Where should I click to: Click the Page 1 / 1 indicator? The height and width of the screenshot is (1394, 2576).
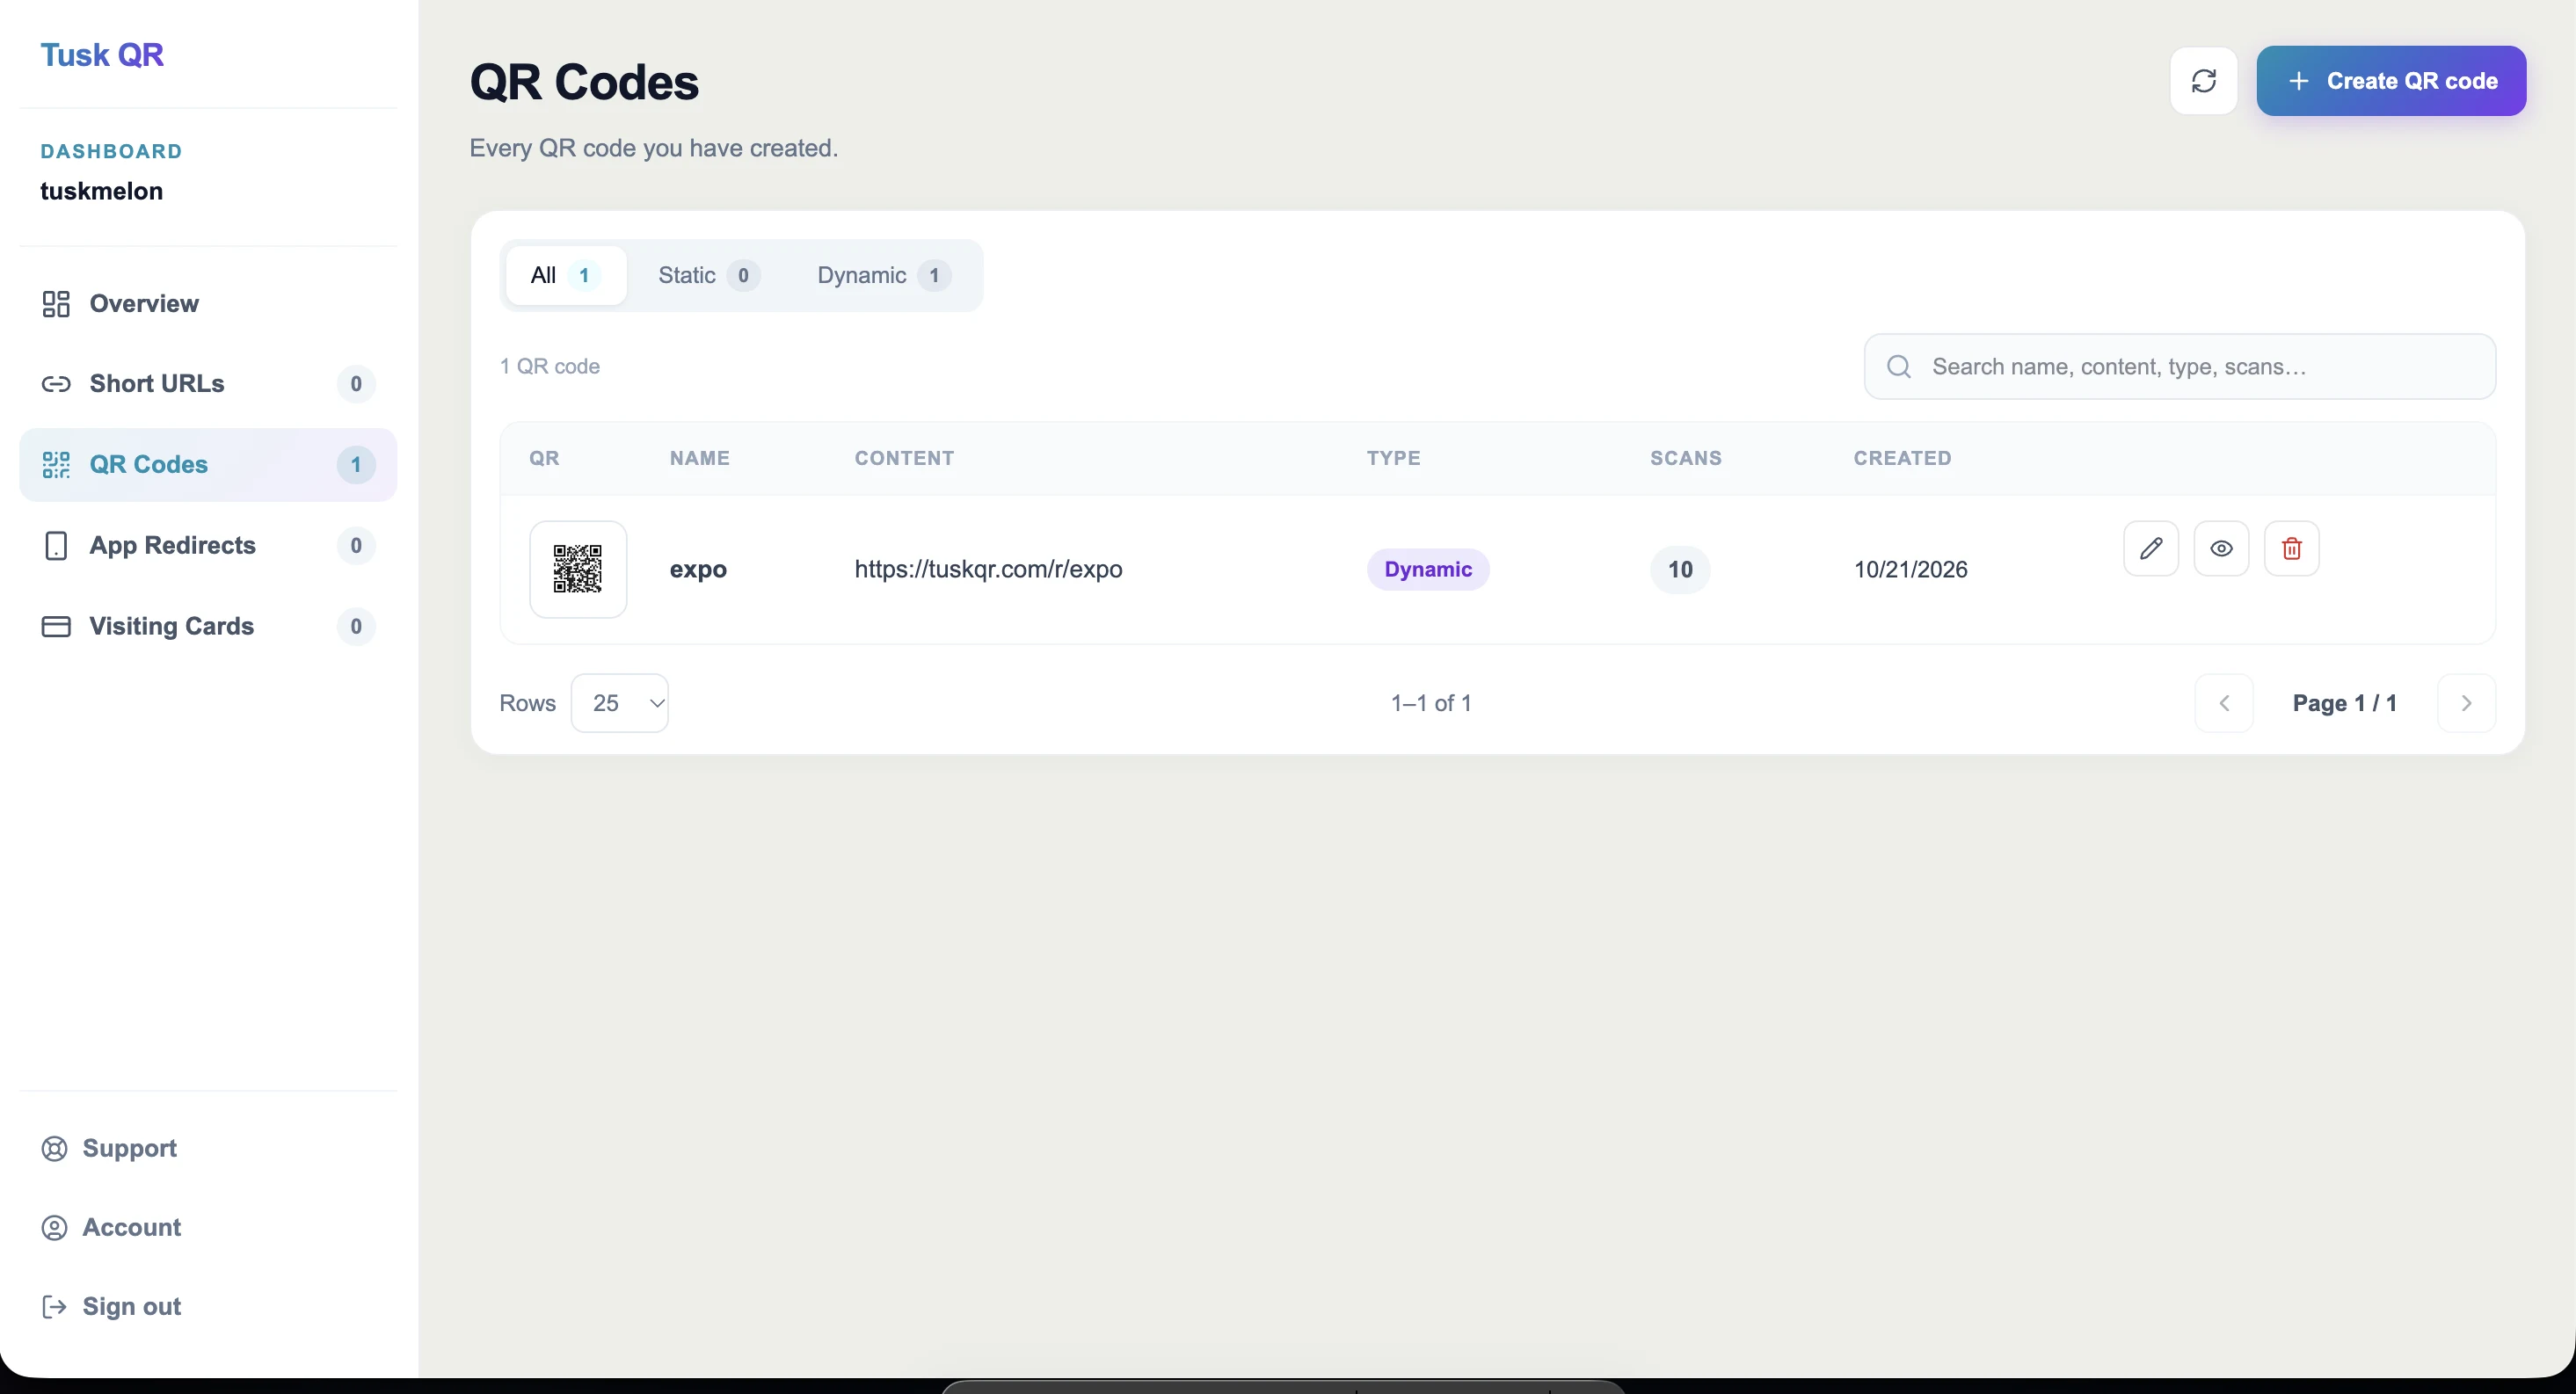[2344, 703]
